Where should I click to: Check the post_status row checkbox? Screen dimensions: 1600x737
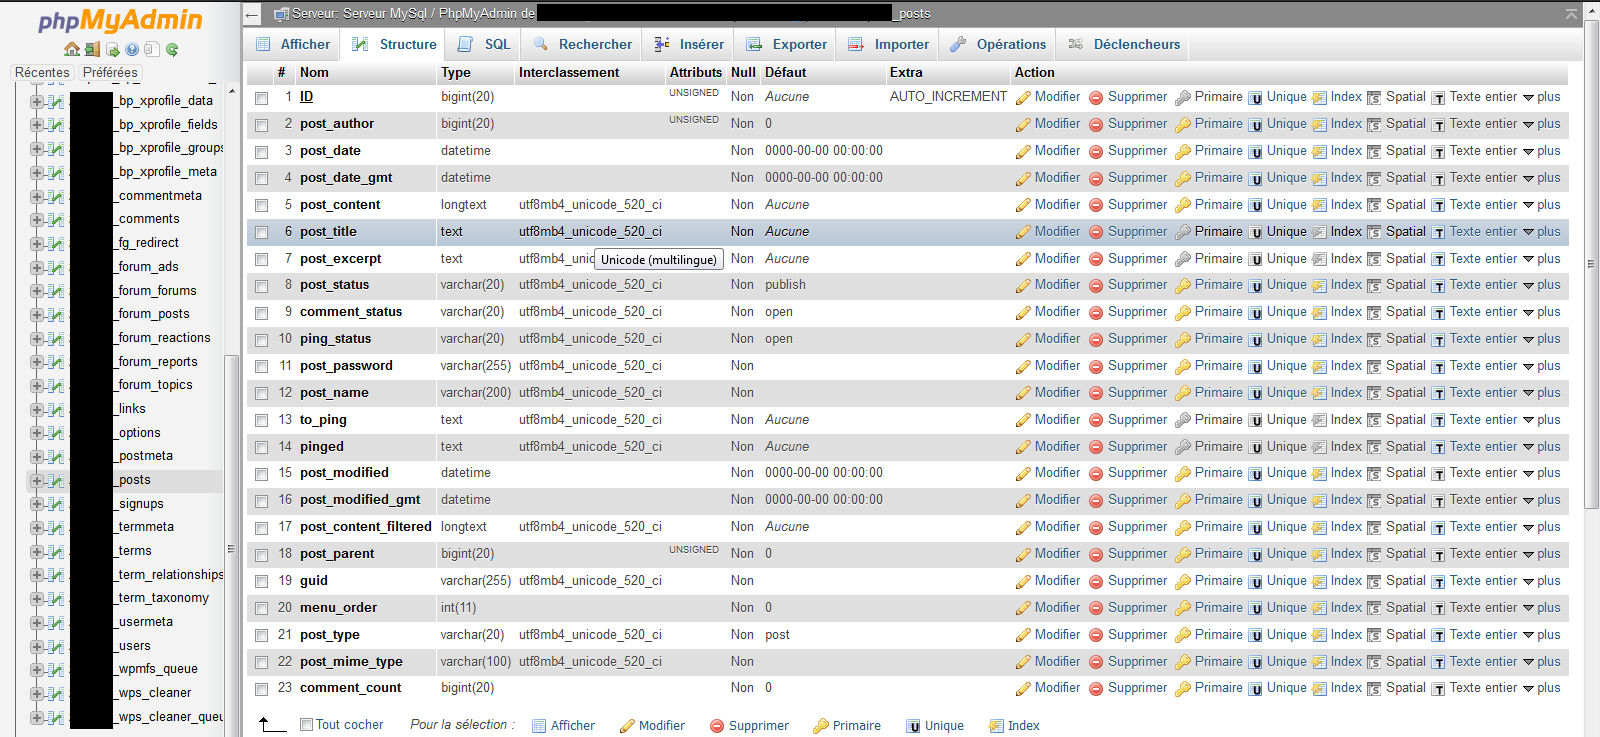[x=262, y=286]
